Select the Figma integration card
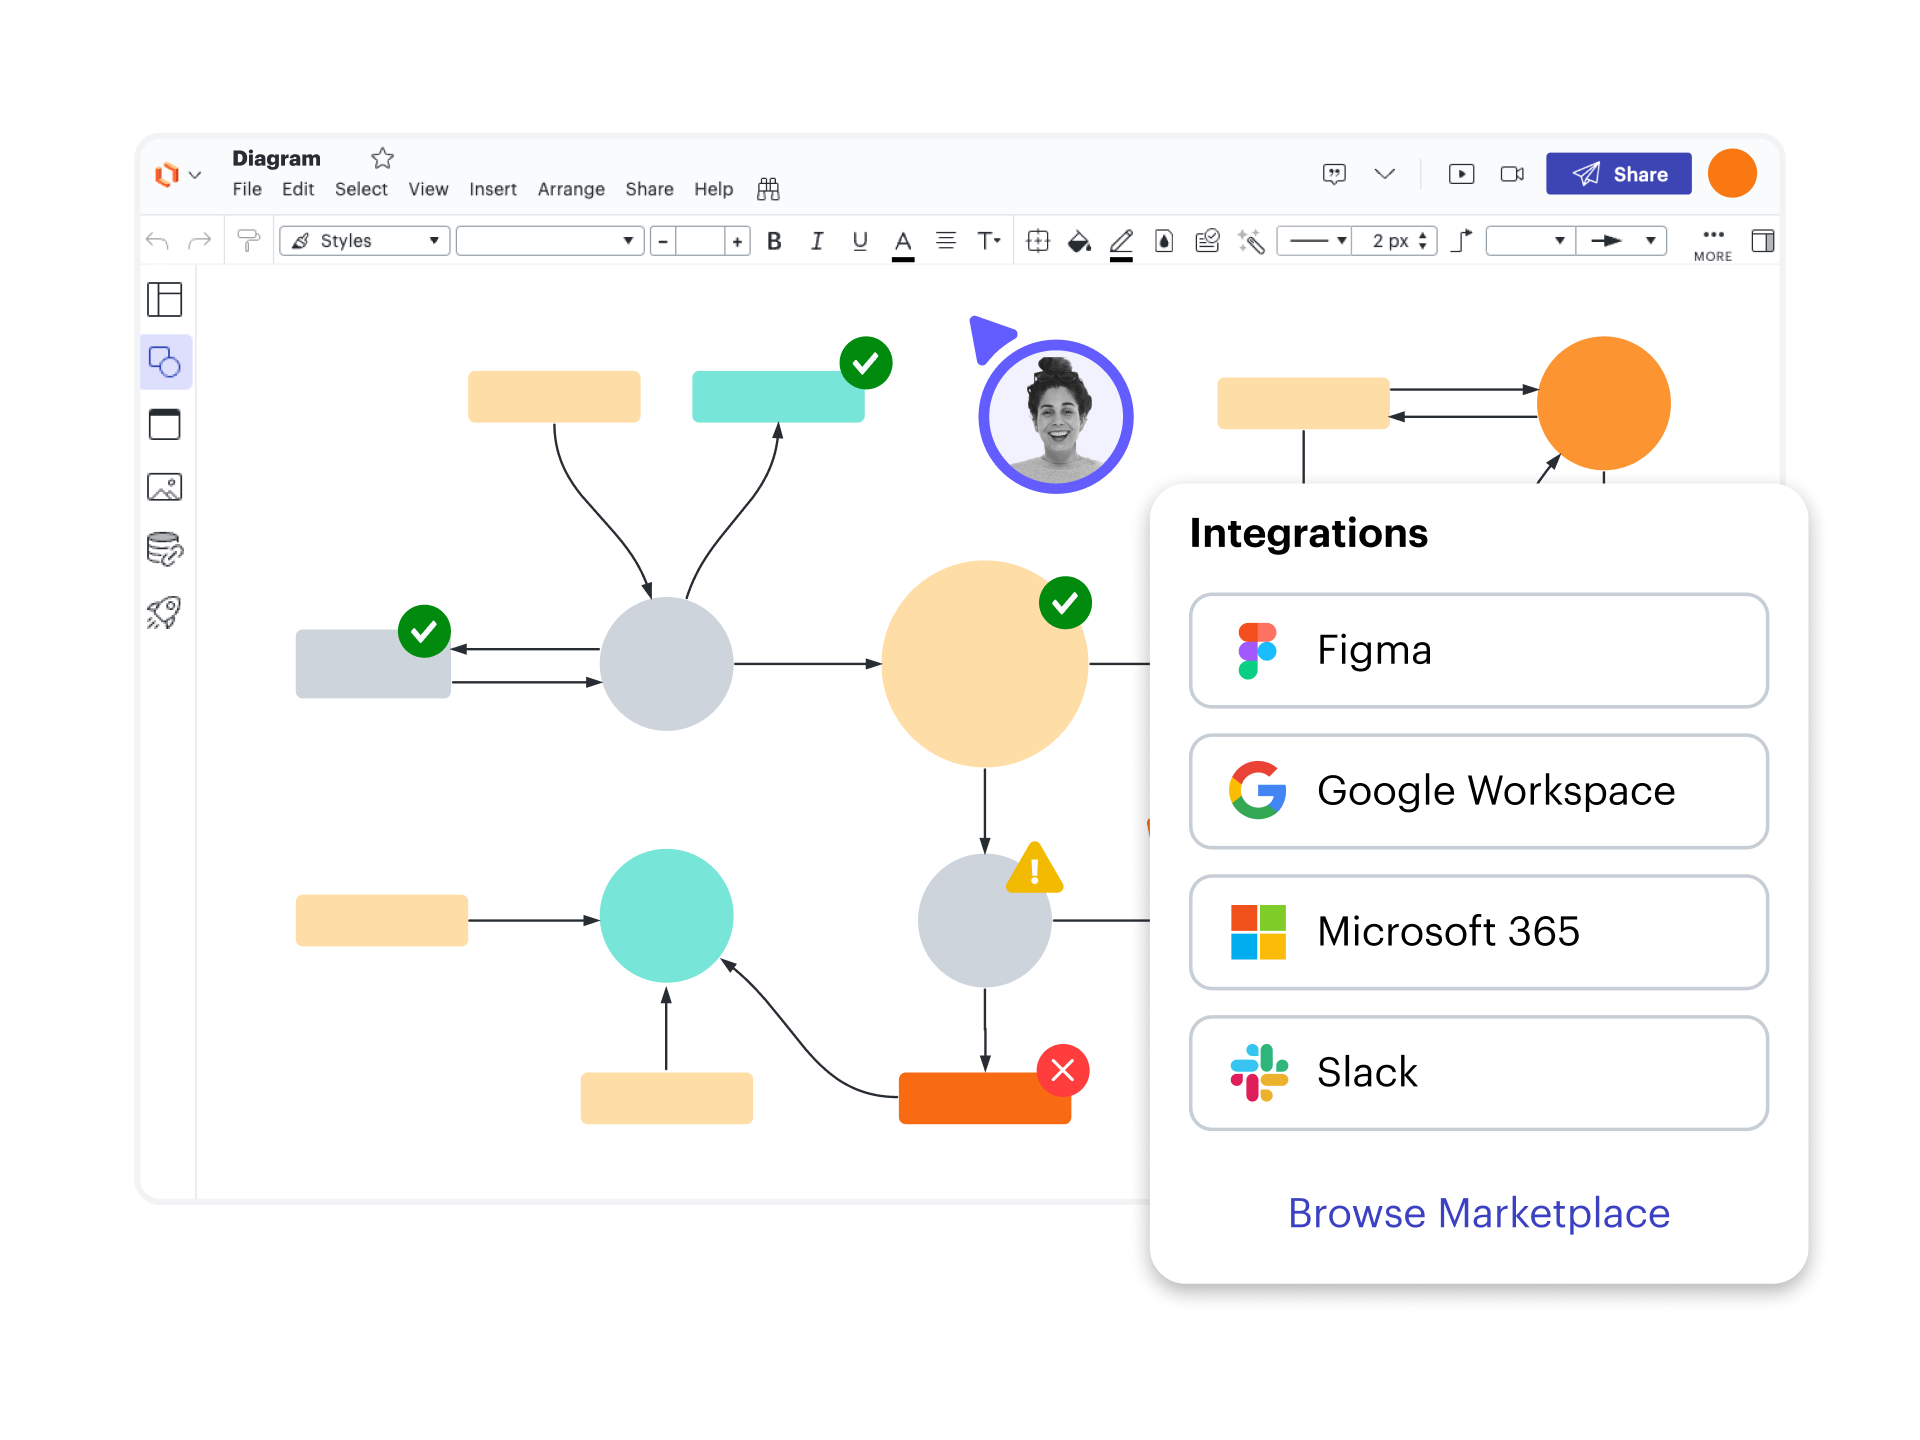 click(1478, 651)
